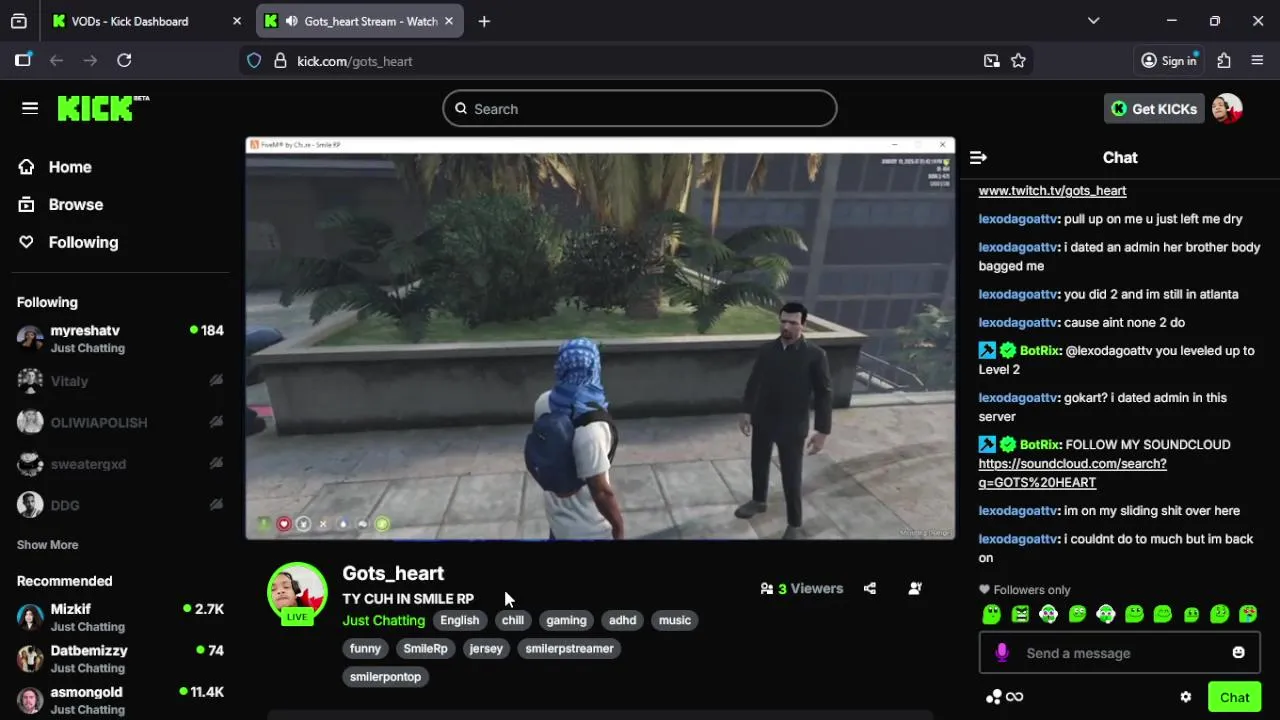Focus the Send a message field
This screenshot has height=720, width=1280.
coord(1120,653)
